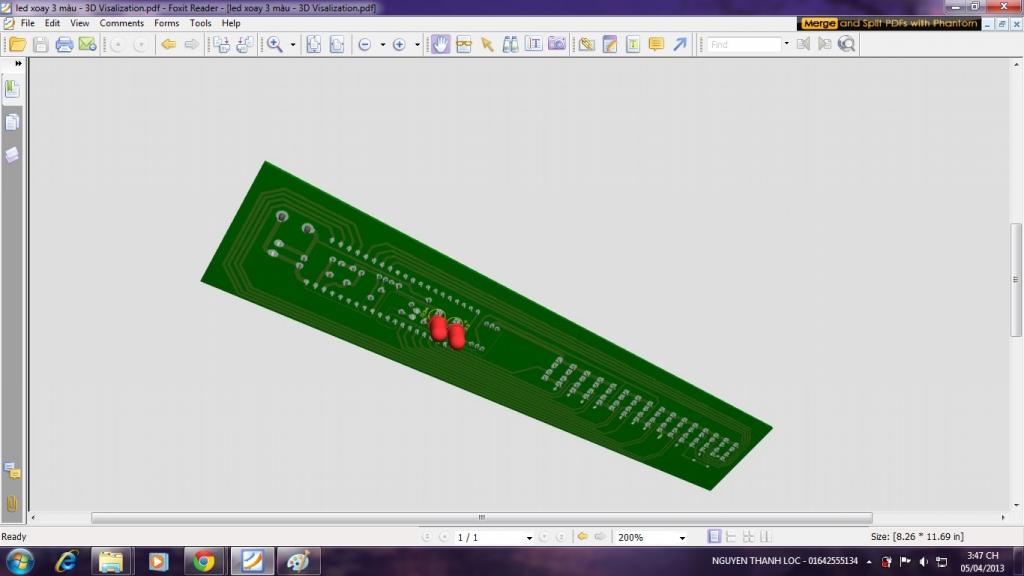Find previous result icon

pos(803,44)
